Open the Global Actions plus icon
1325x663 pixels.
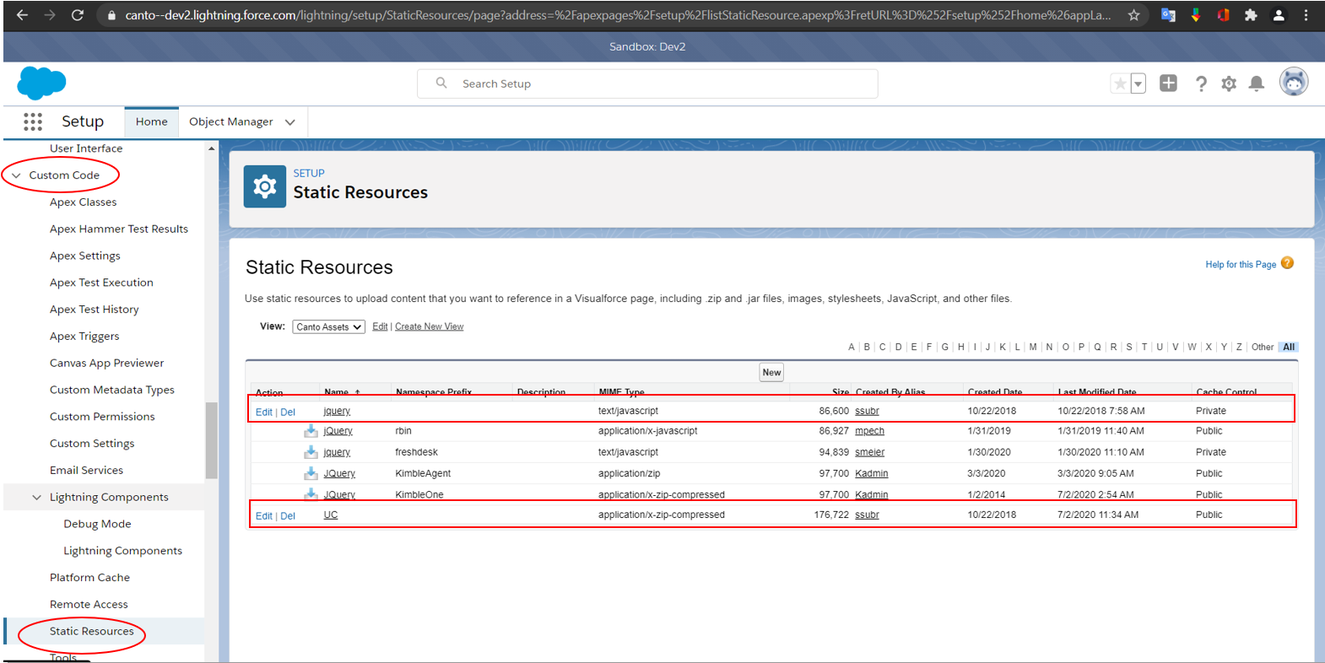tap(1168, 84)
